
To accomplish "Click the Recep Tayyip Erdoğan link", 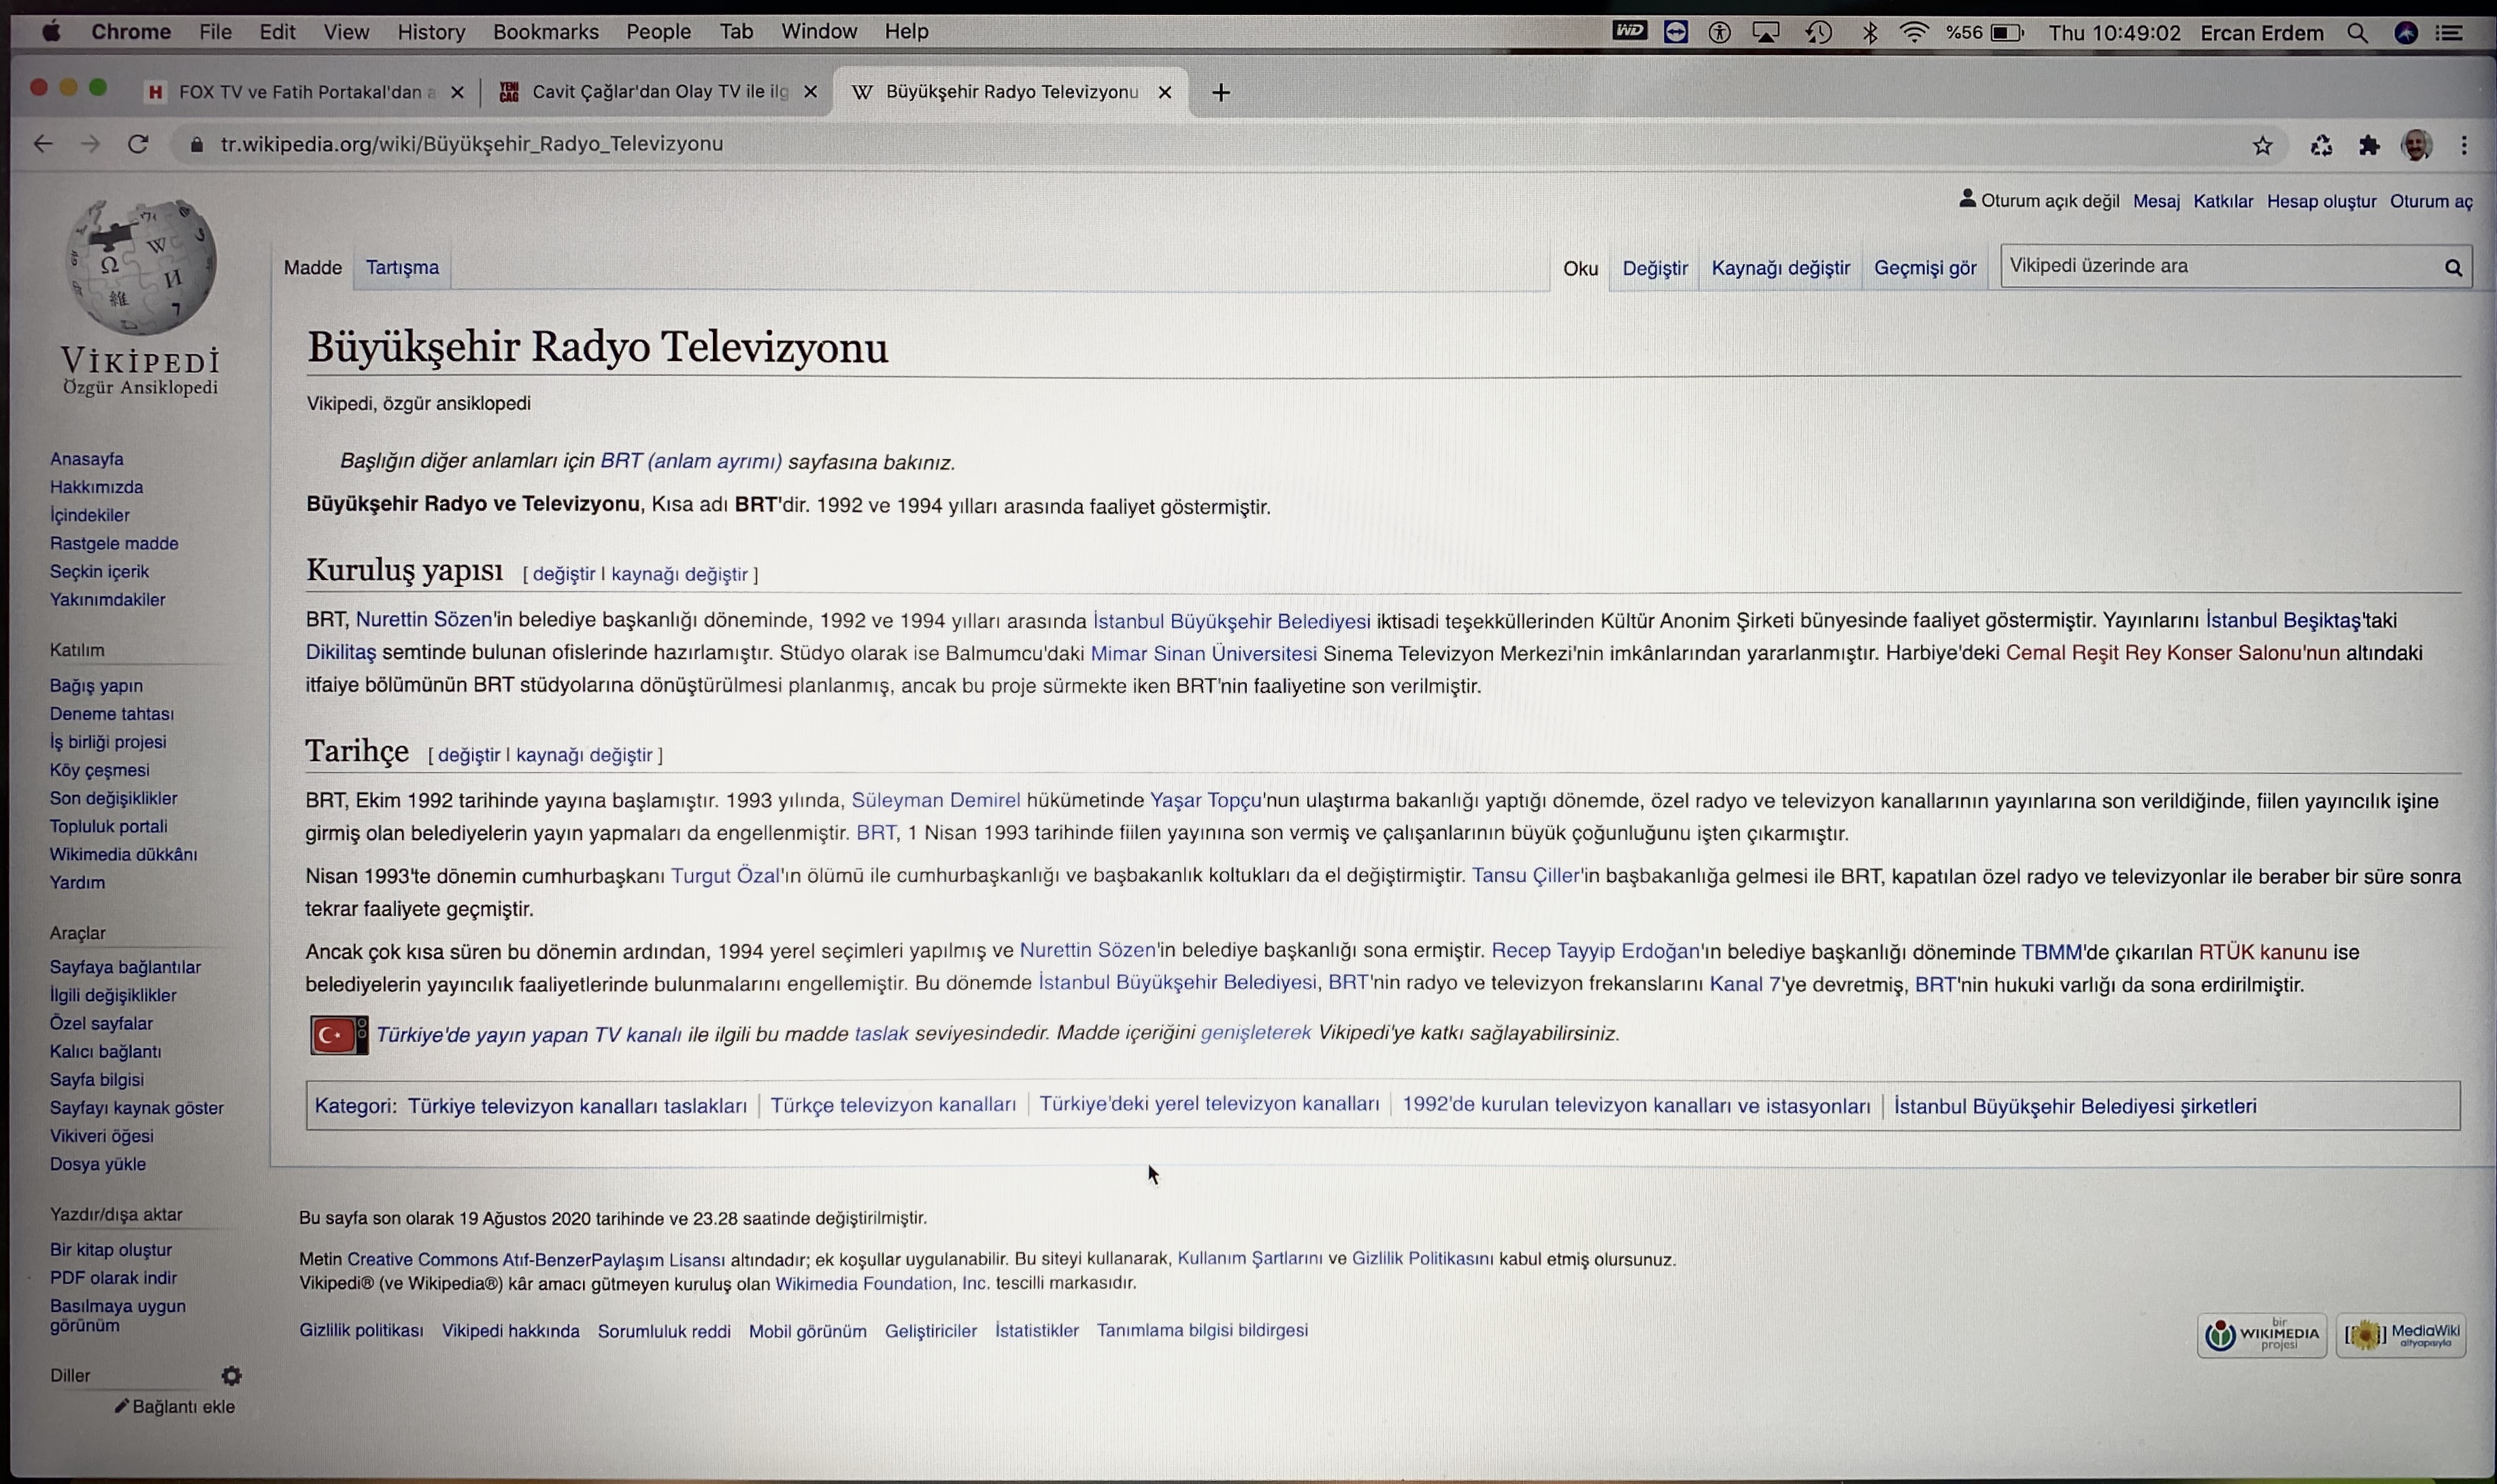I will (1595, 951).
